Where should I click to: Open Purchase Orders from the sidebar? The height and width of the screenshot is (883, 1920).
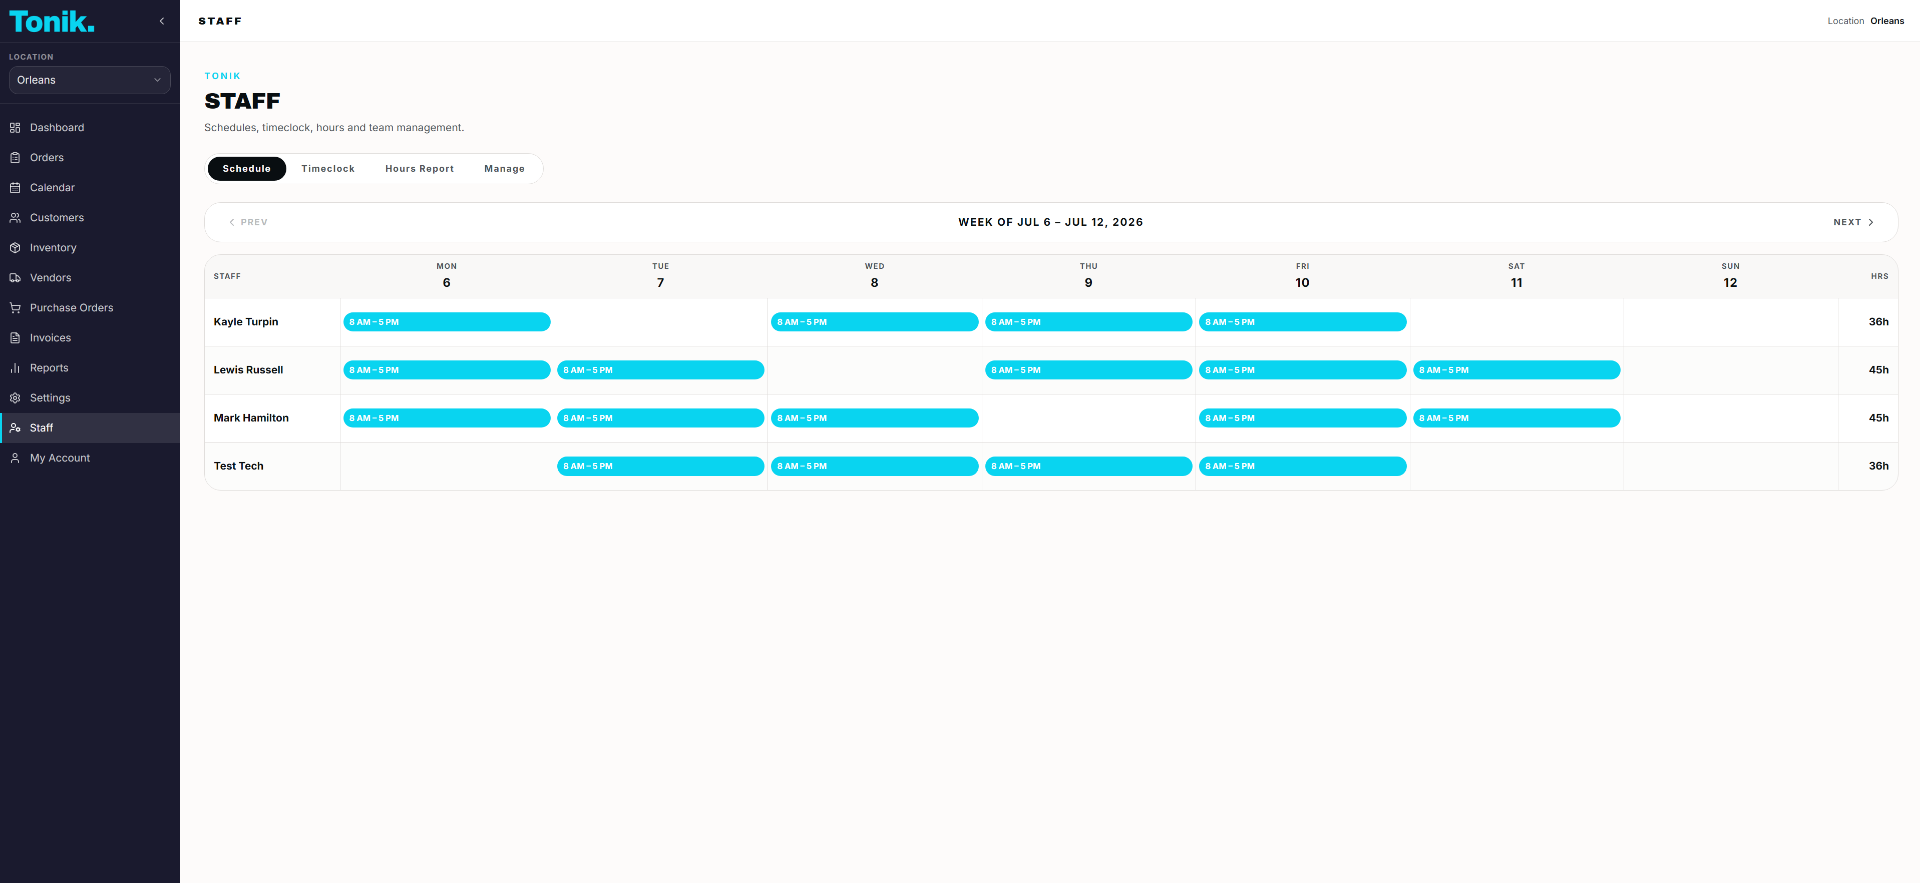click(x=90, y=308)
